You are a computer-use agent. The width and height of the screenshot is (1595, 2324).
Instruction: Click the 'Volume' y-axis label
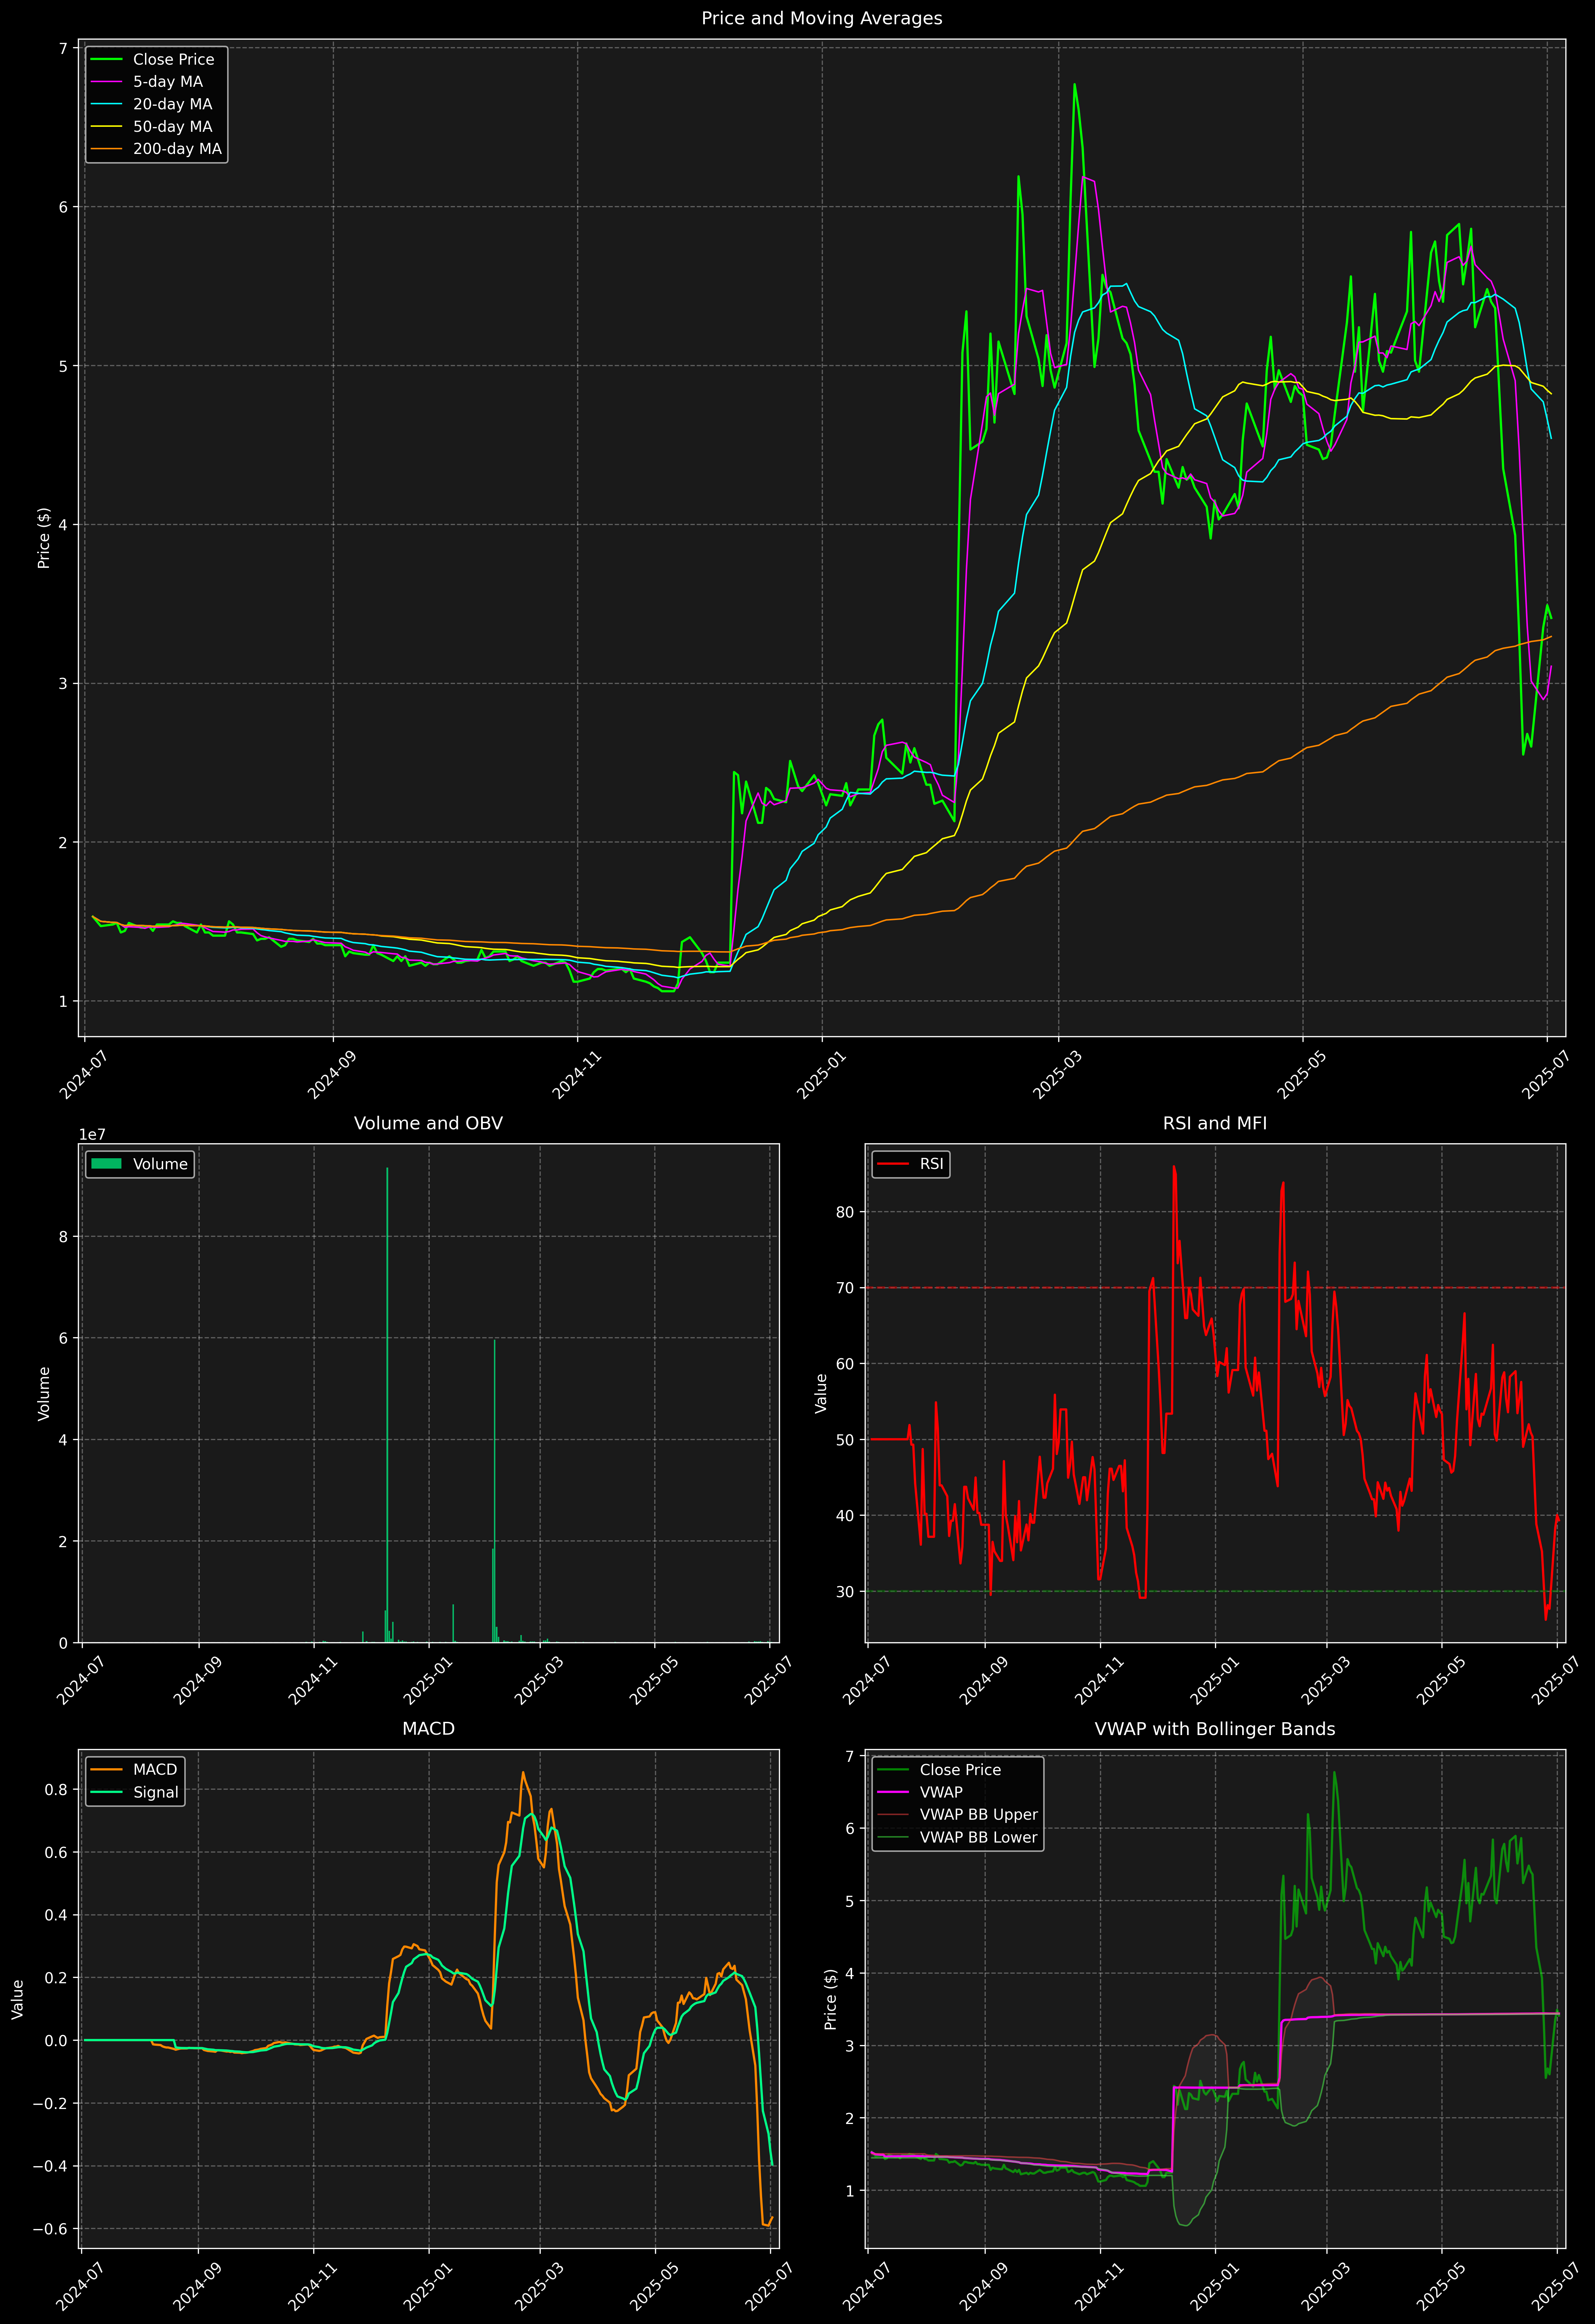click(x=44, y=1393)
